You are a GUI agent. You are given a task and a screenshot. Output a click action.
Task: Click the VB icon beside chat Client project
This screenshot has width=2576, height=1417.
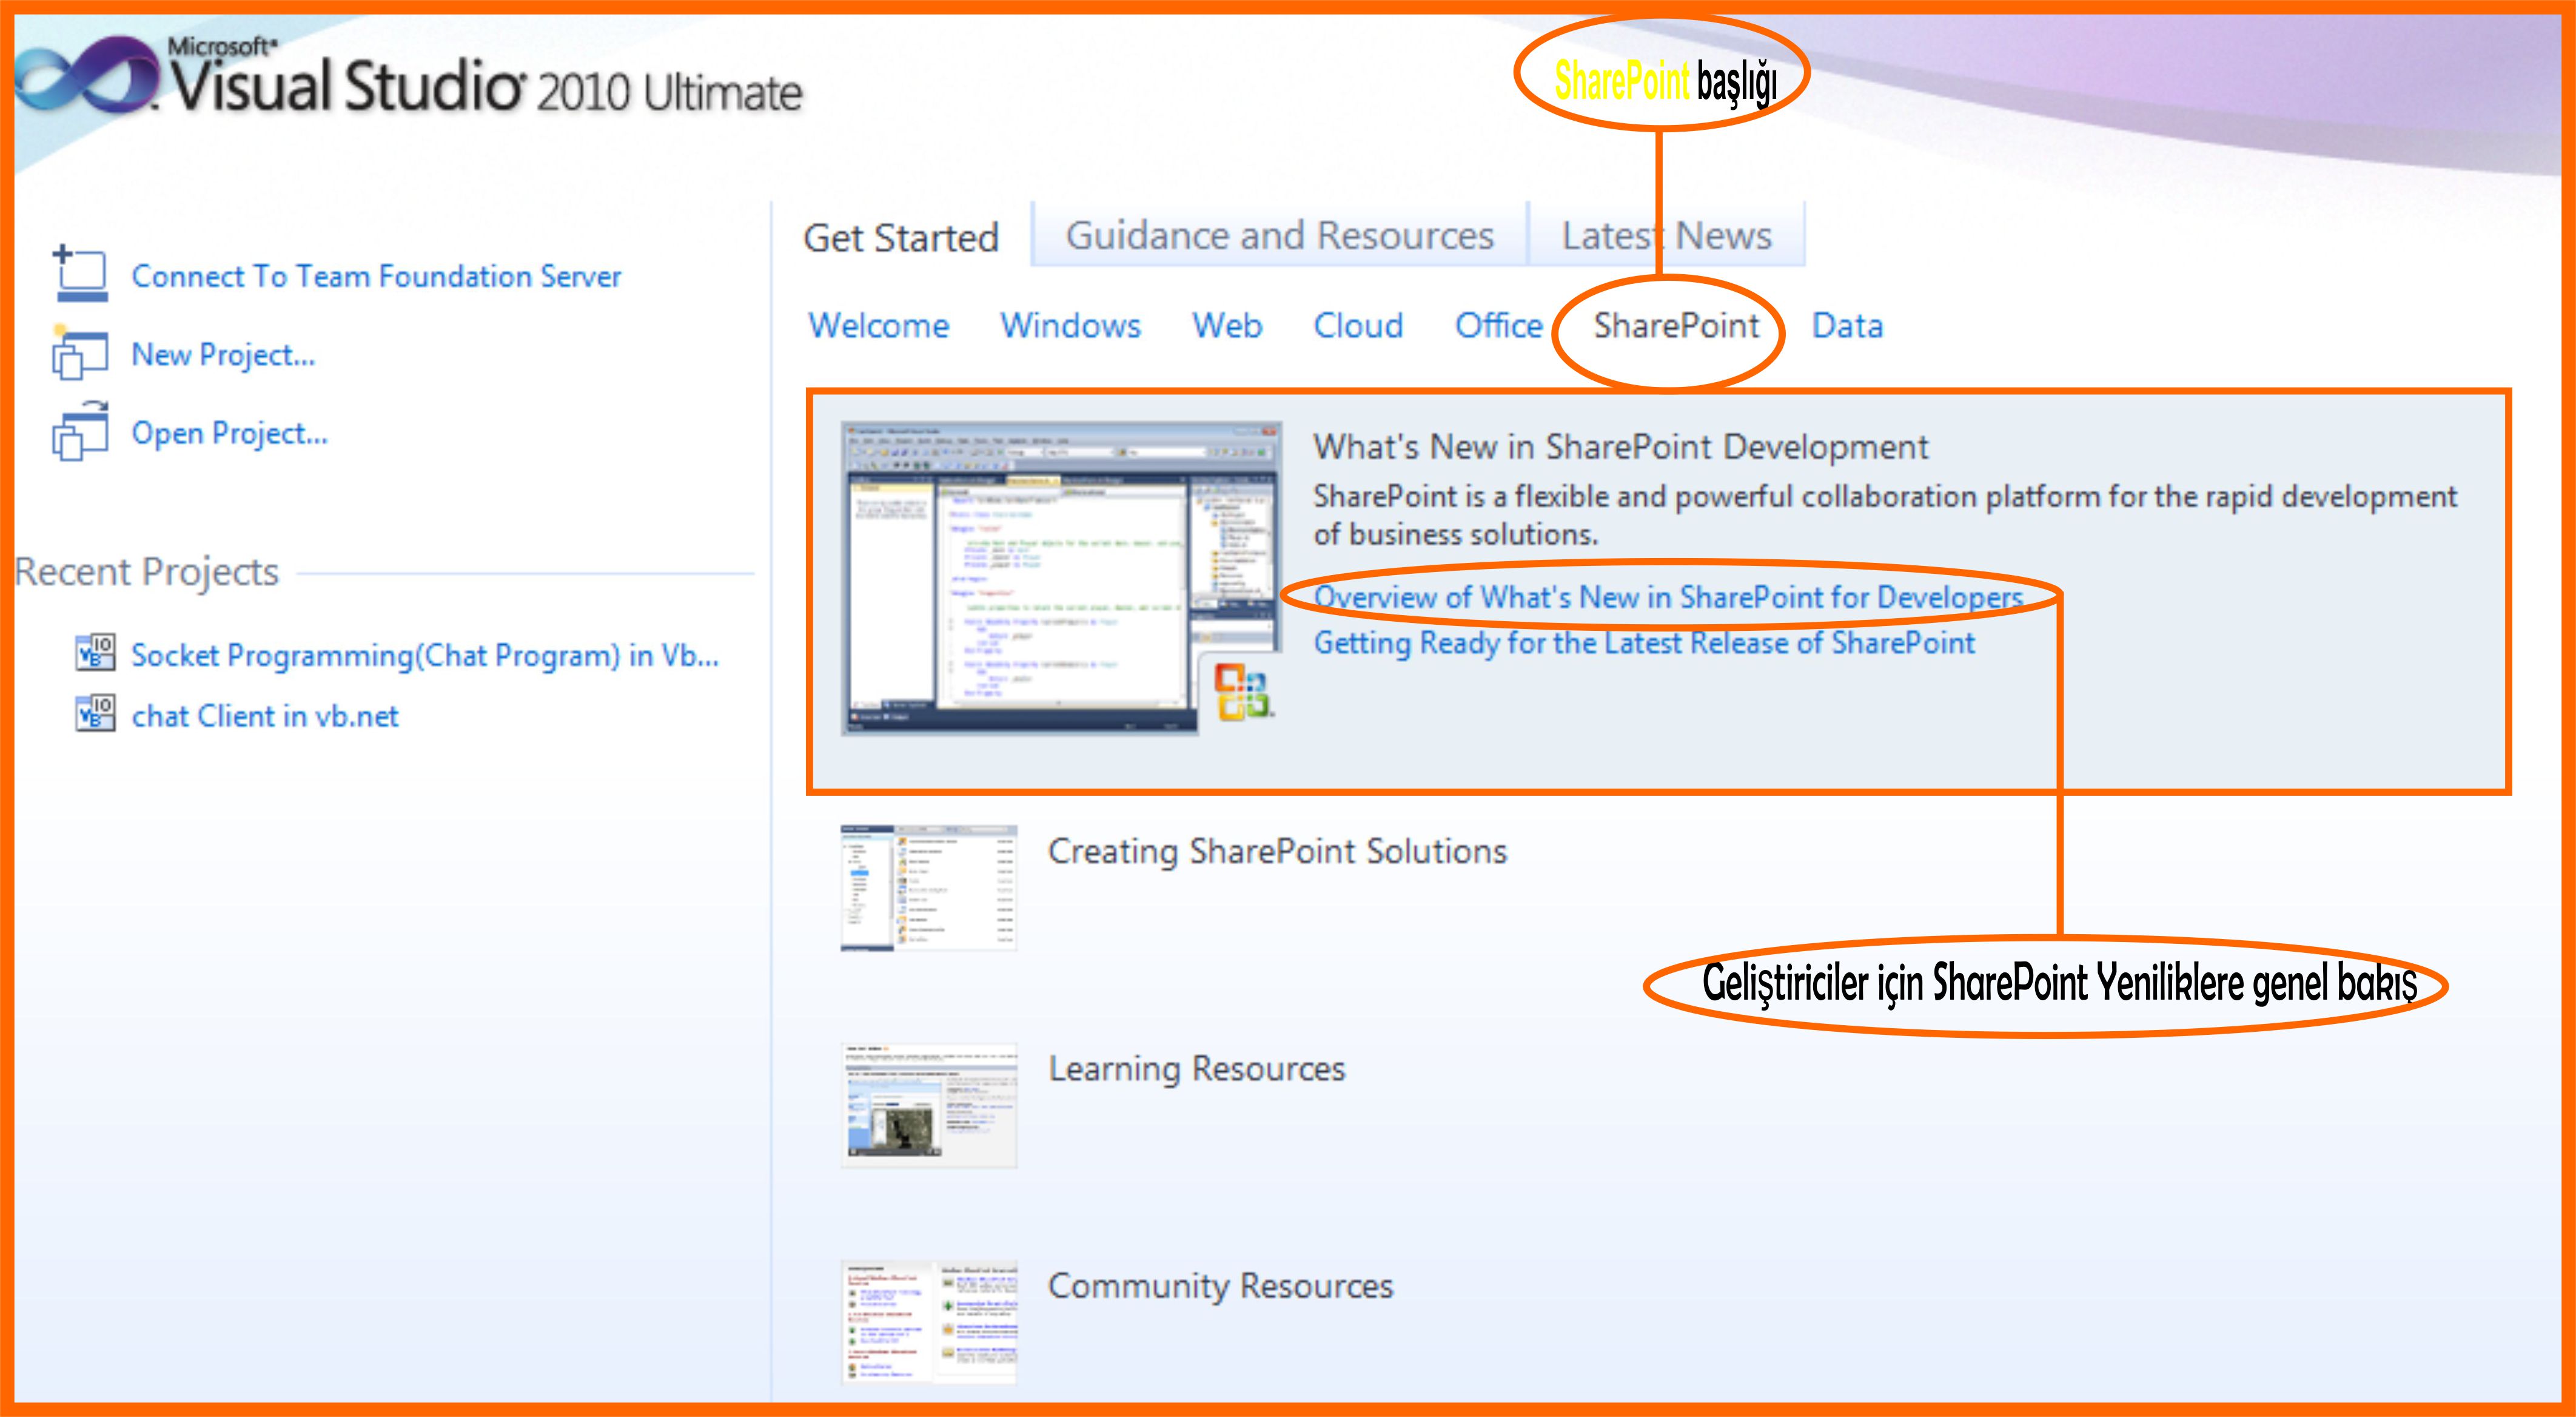coord(96,713)
